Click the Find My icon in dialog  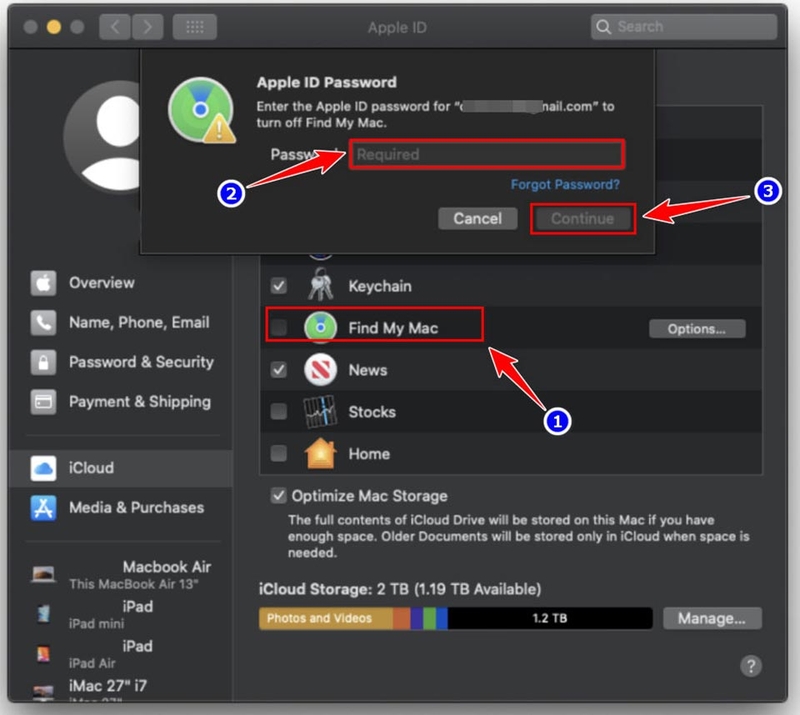[x=202, y=110]
